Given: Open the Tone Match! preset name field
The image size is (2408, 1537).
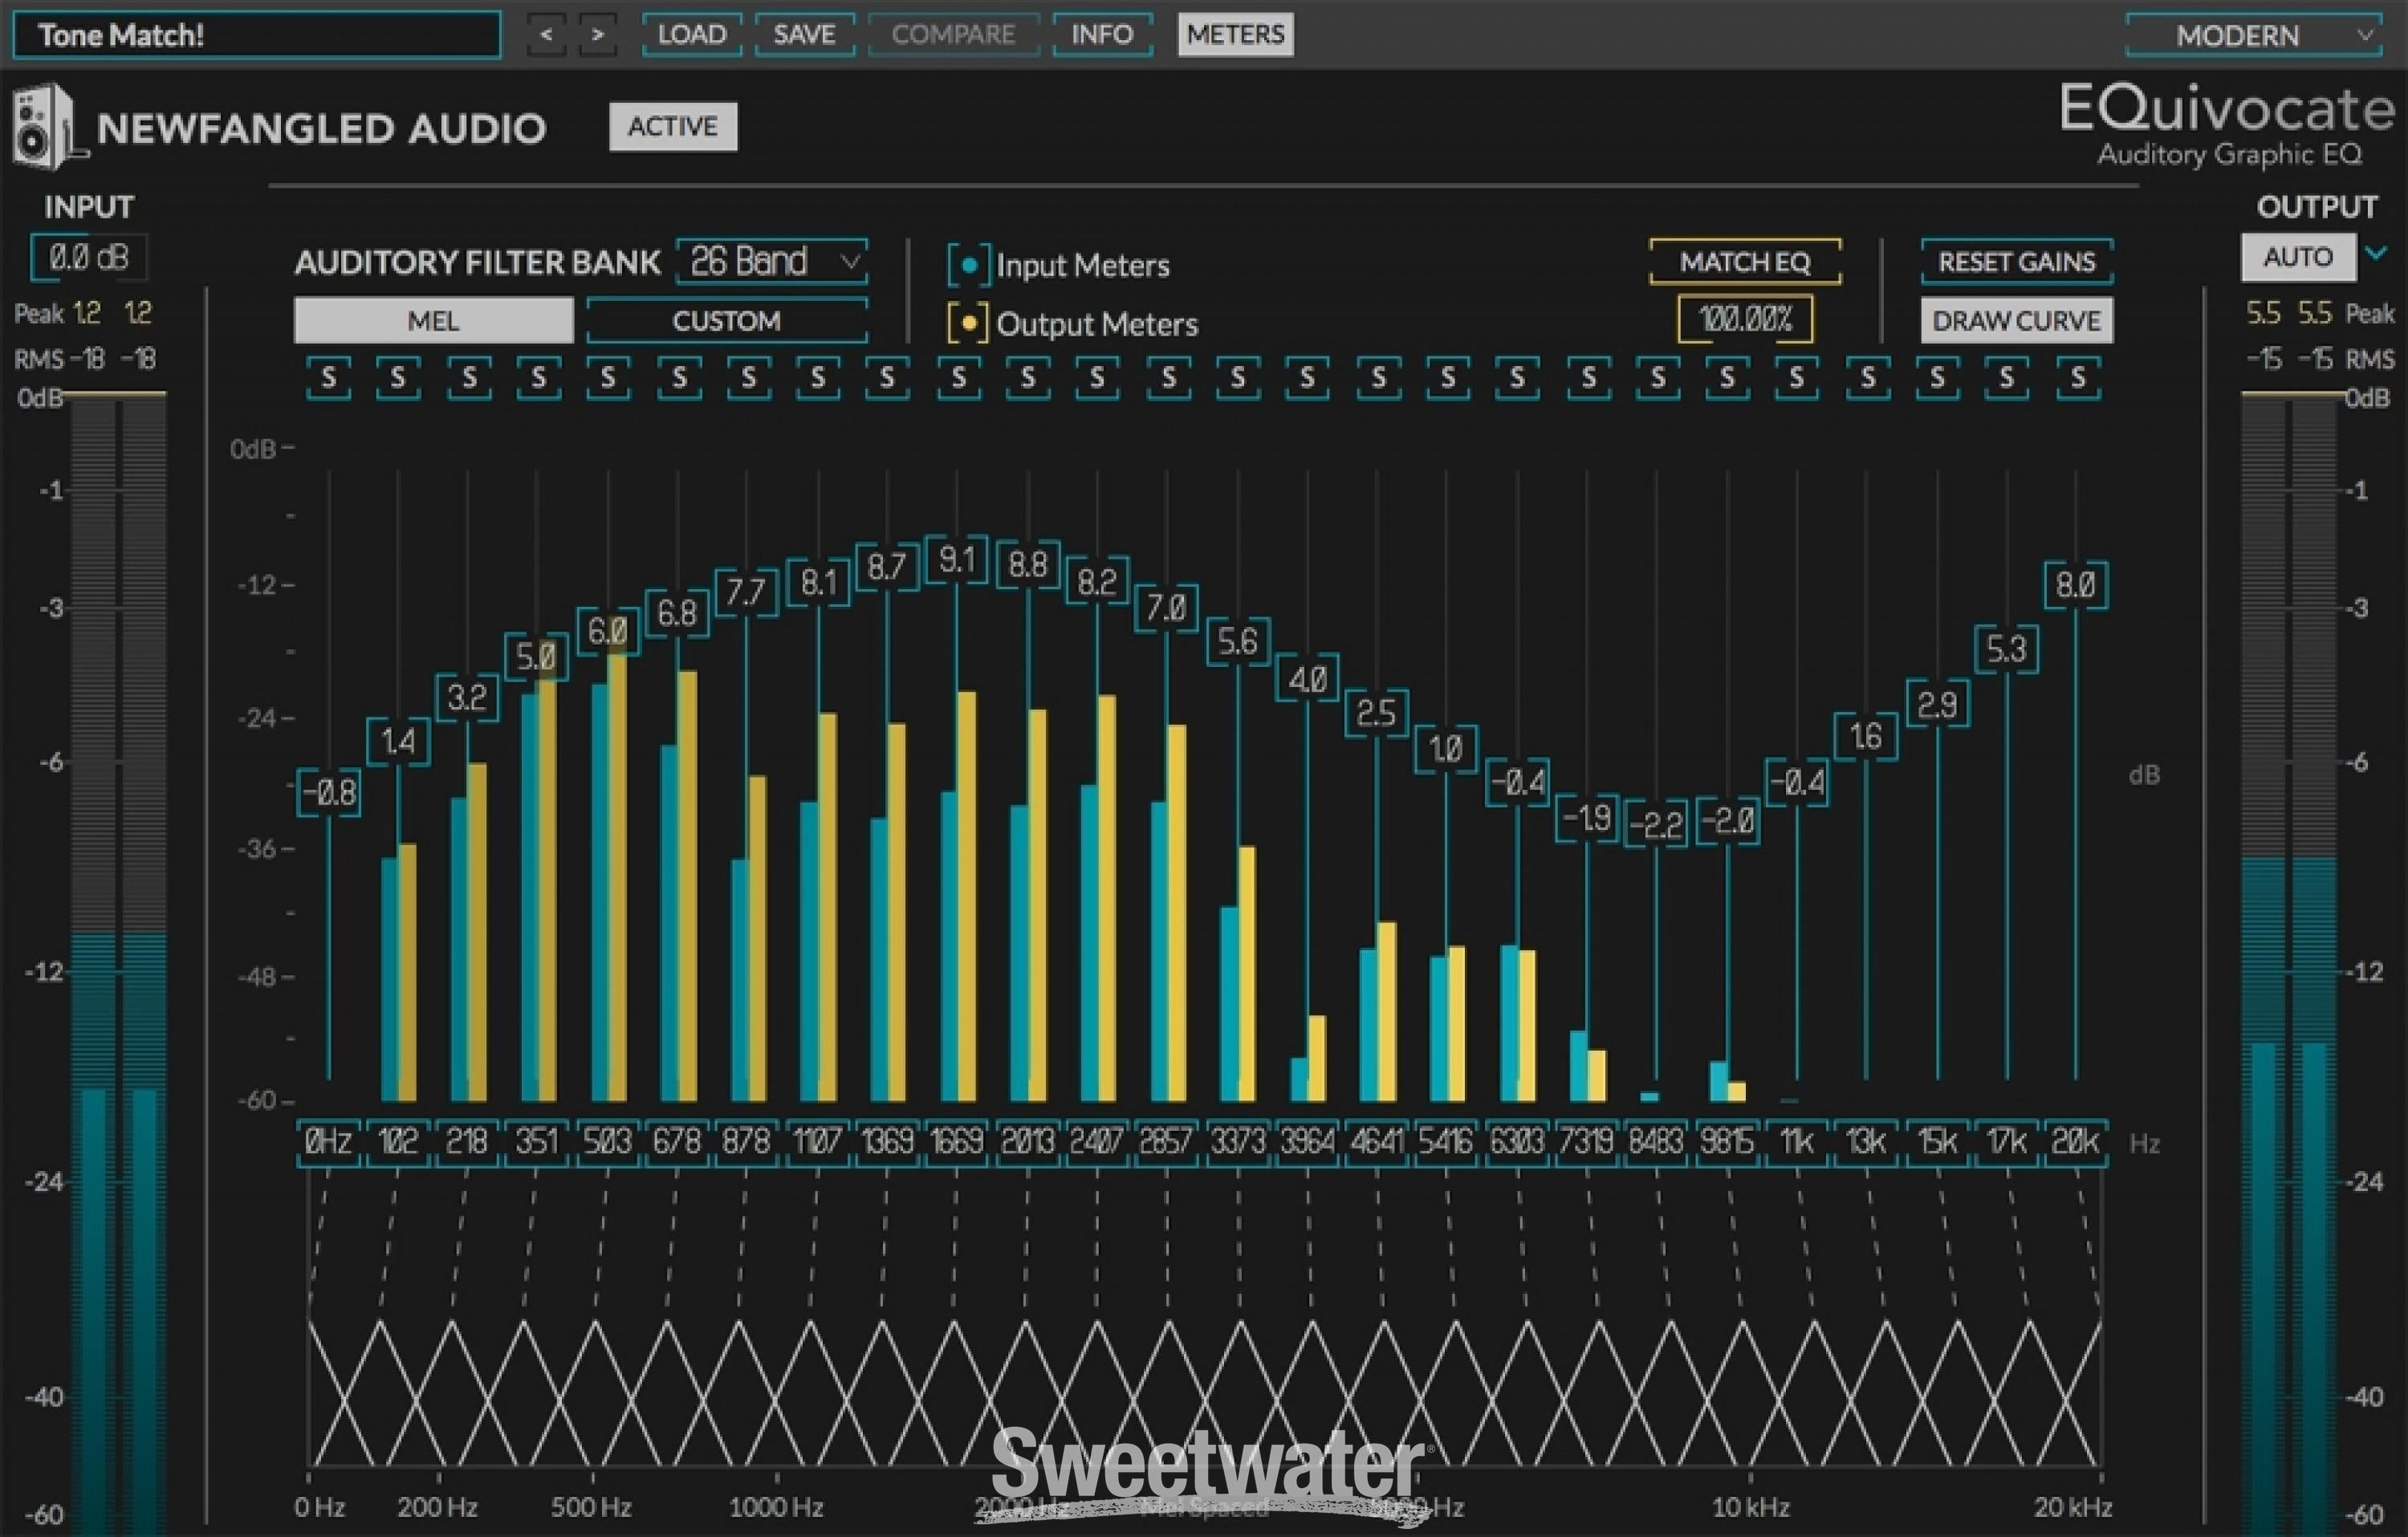Looking at the screenshot, I should point(257,35).
